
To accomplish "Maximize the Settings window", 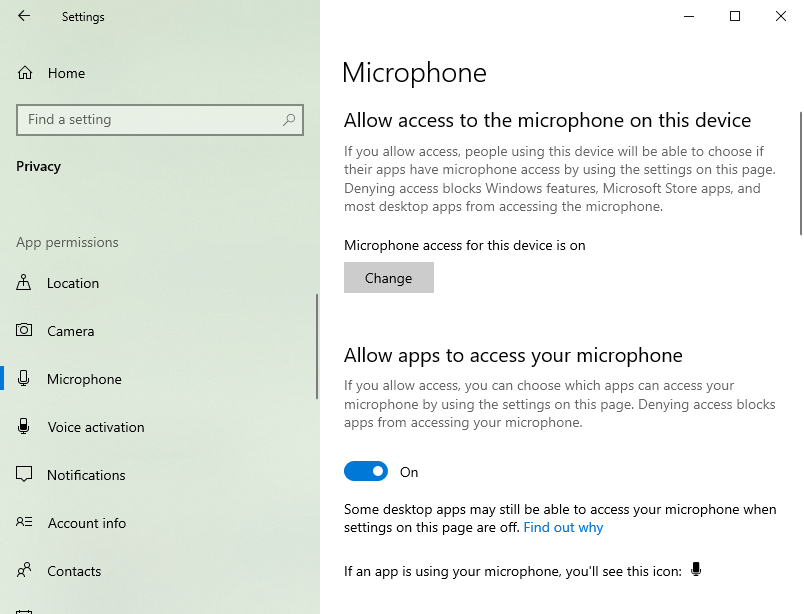I will pyautogui.click(x=735, y=16).
